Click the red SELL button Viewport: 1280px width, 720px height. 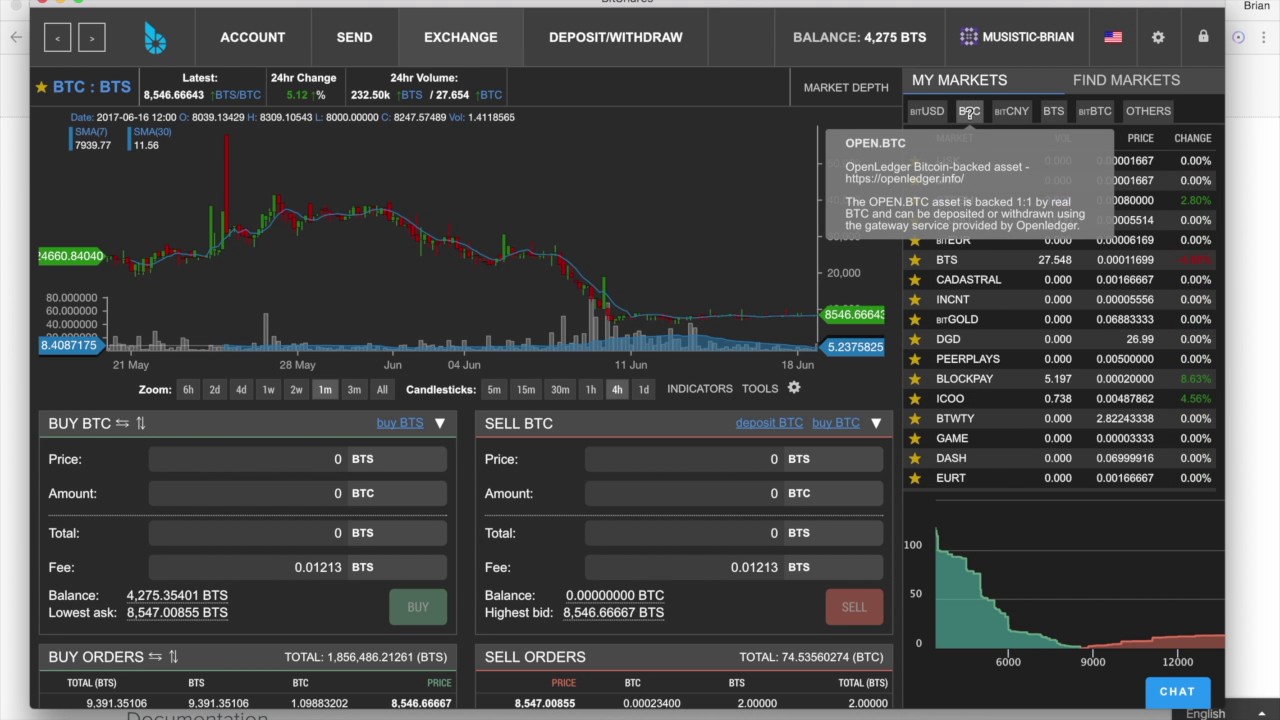tap(854, 607)
